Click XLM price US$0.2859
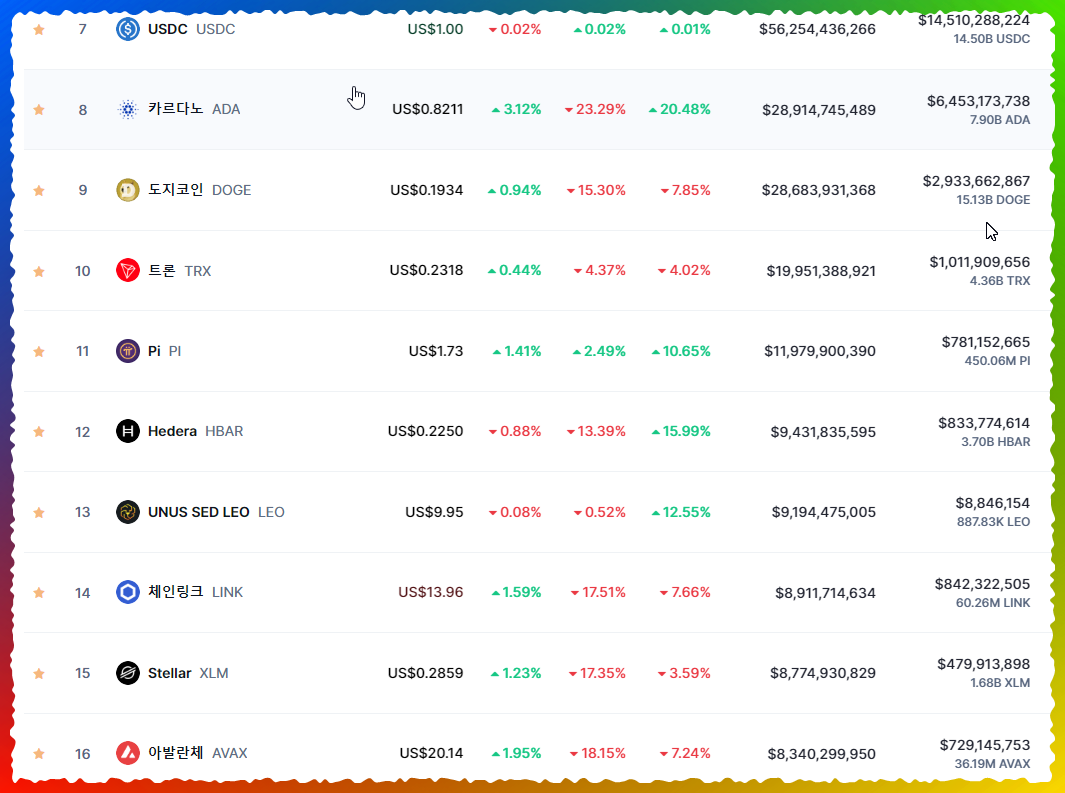 [426, 673]
